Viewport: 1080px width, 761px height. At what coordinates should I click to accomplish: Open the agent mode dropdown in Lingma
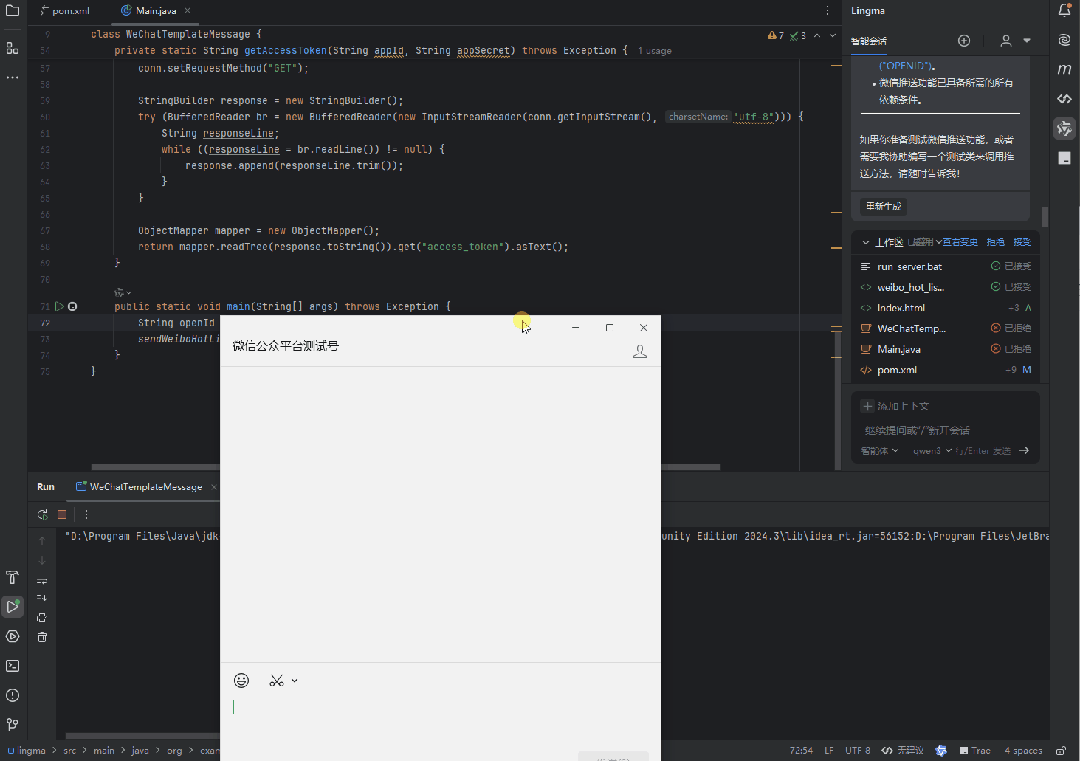click(879, 450)
